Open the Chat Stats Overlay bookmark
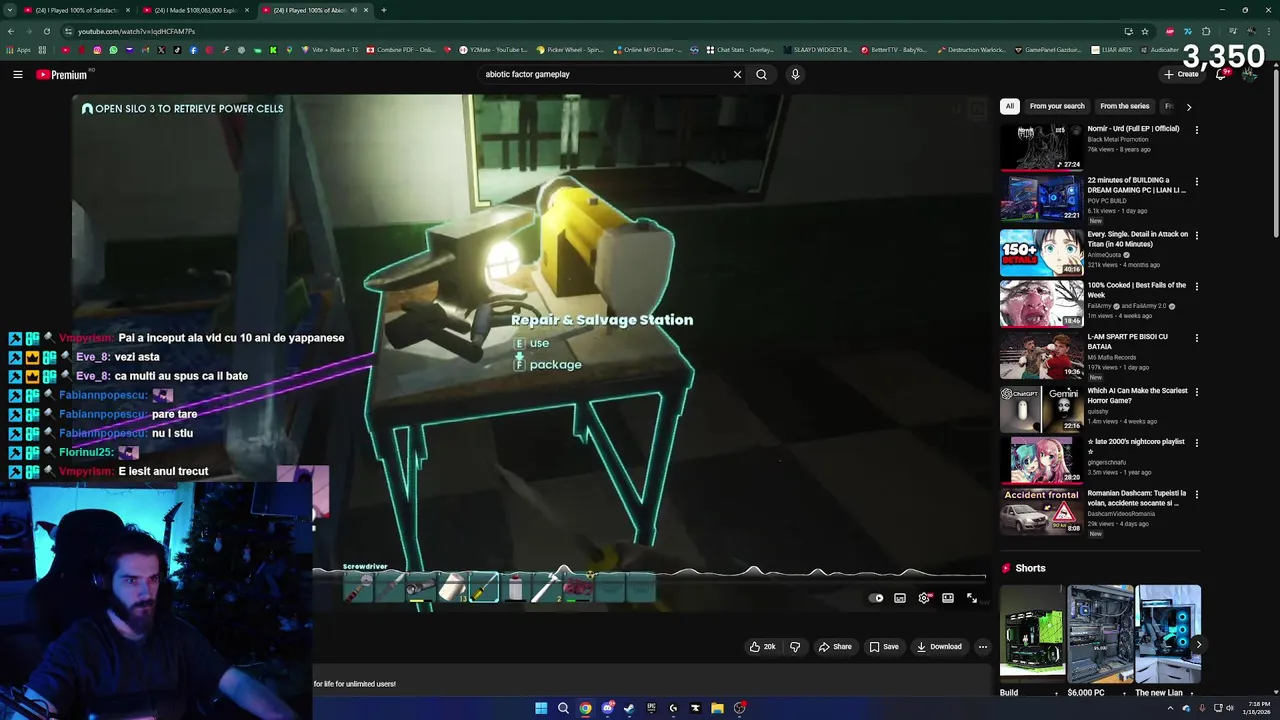The image size is (1280, 720). click(740, 50)
